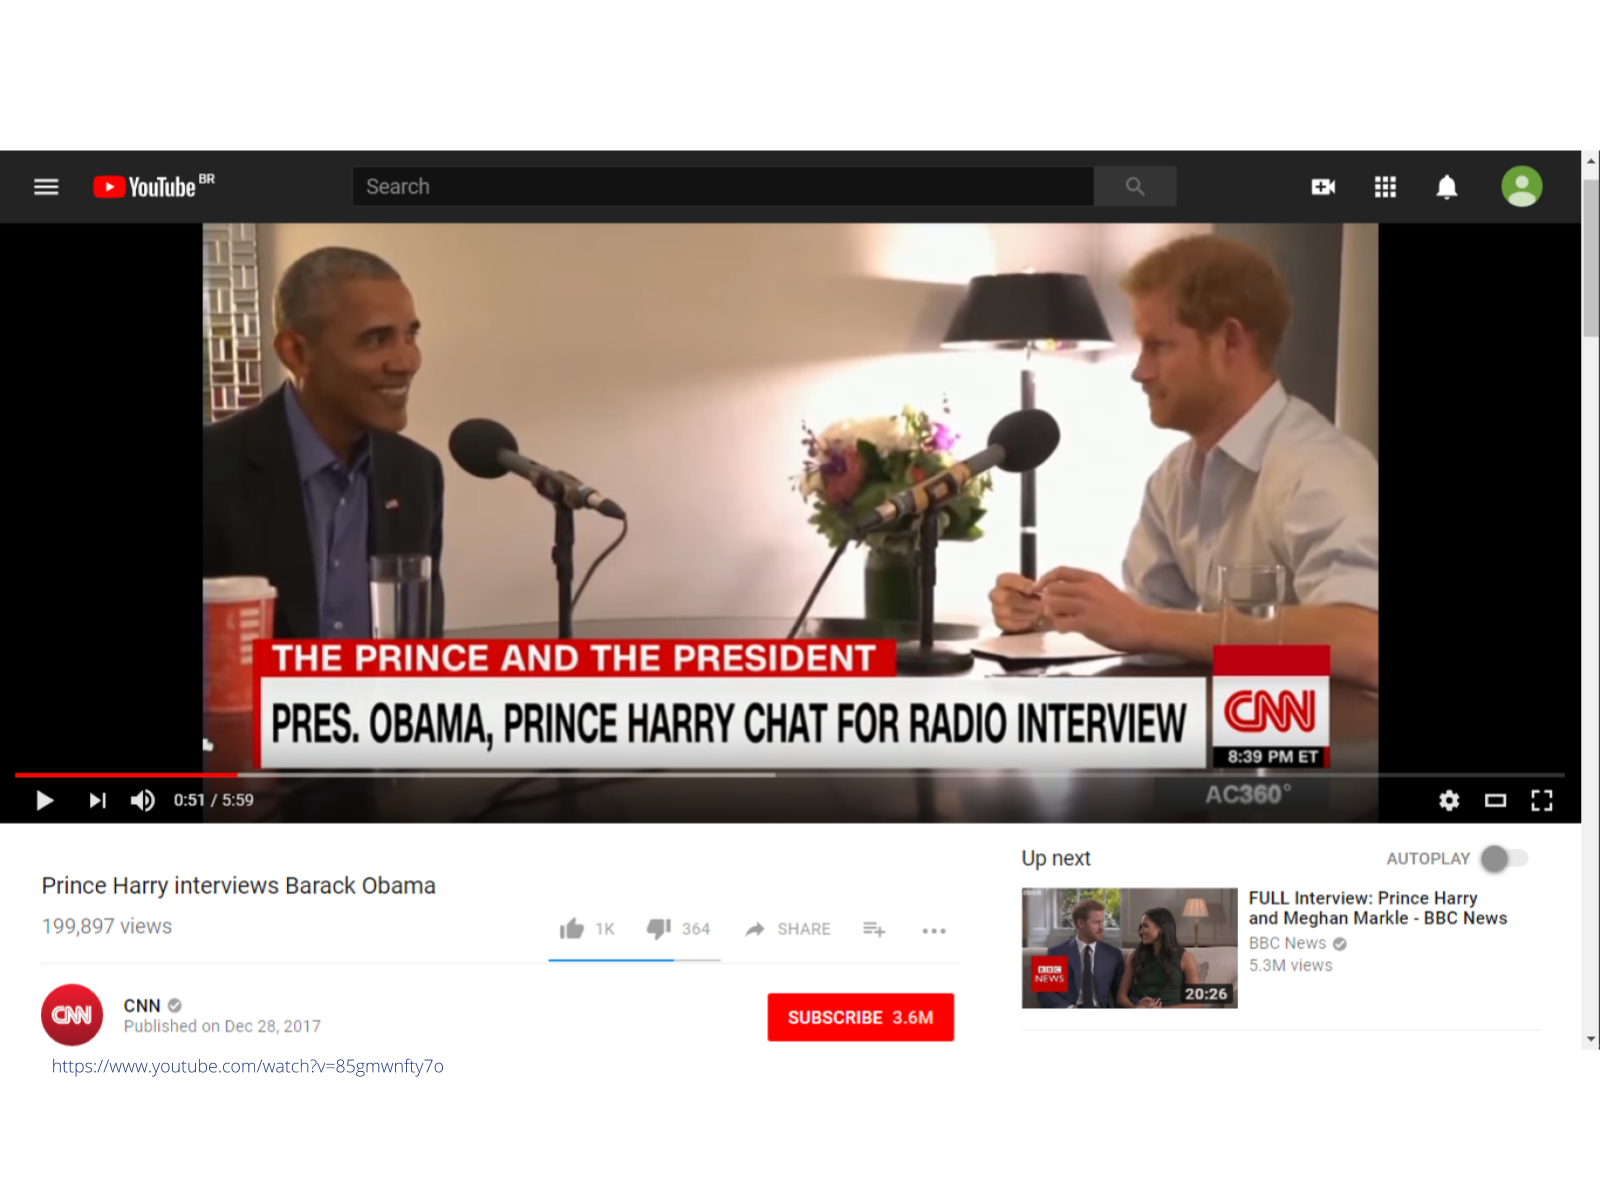
Task: Open the notifications bell
Action: 1446,187
